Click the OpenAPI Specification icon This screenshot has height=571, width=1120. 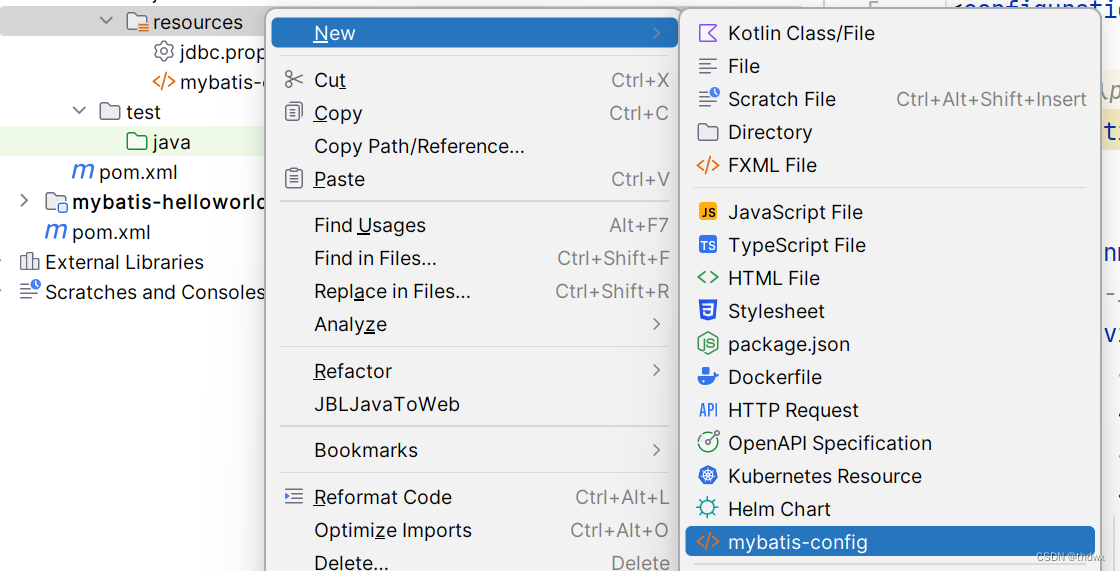[708, 443]
